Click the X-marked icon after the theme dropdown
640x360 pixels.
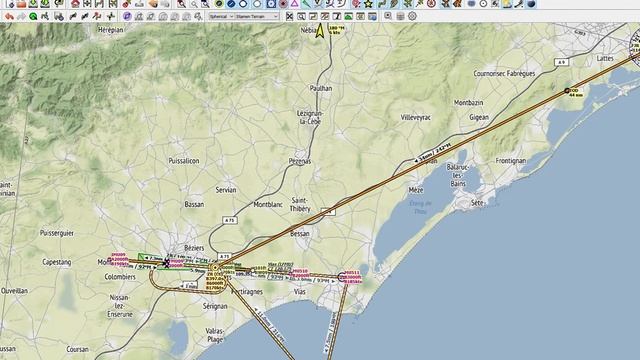(x=289, y=16)
